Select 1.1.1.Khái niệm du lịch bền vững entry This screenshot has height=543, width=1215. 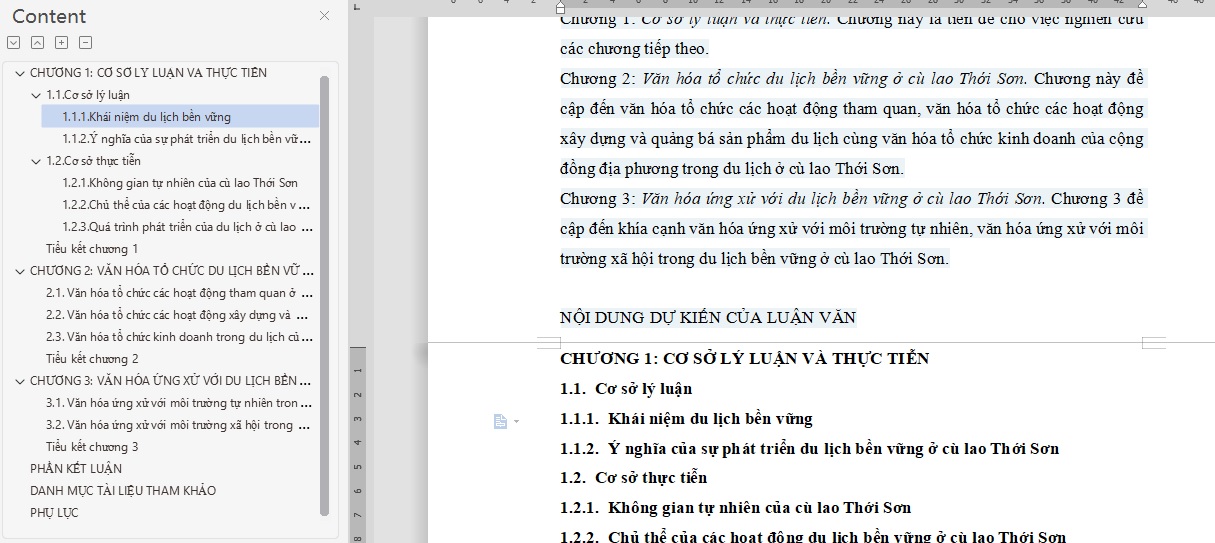(x=180, y=117)
